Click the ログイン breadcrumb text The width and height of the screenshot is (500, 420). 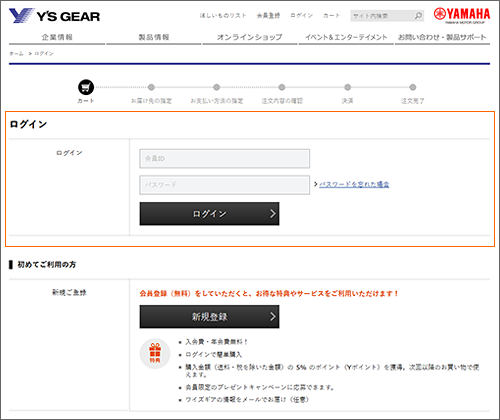pos(44,54)
